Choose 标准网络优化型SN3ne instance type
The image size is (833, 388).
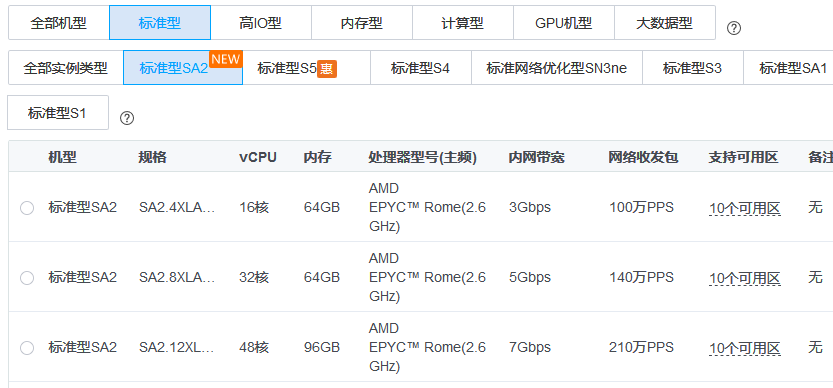click(x=557, y=68)
